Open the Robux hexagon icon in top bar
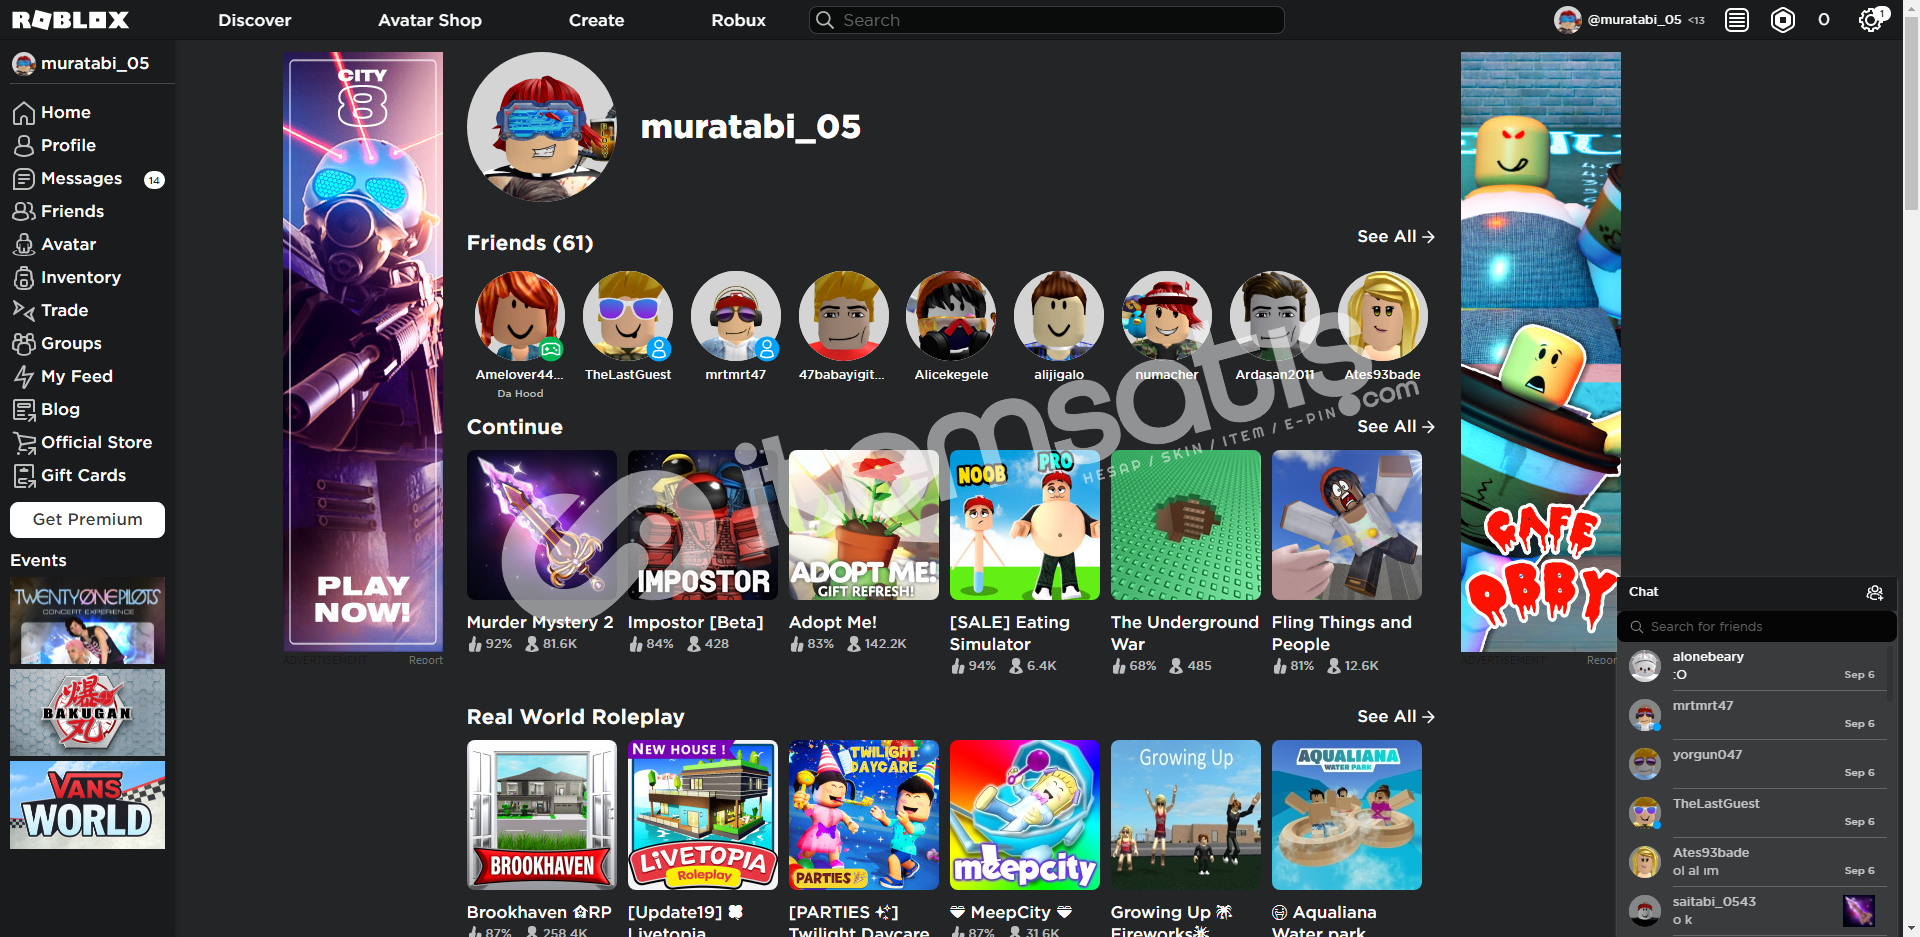1920x937 pixels. coord(1783,20)
